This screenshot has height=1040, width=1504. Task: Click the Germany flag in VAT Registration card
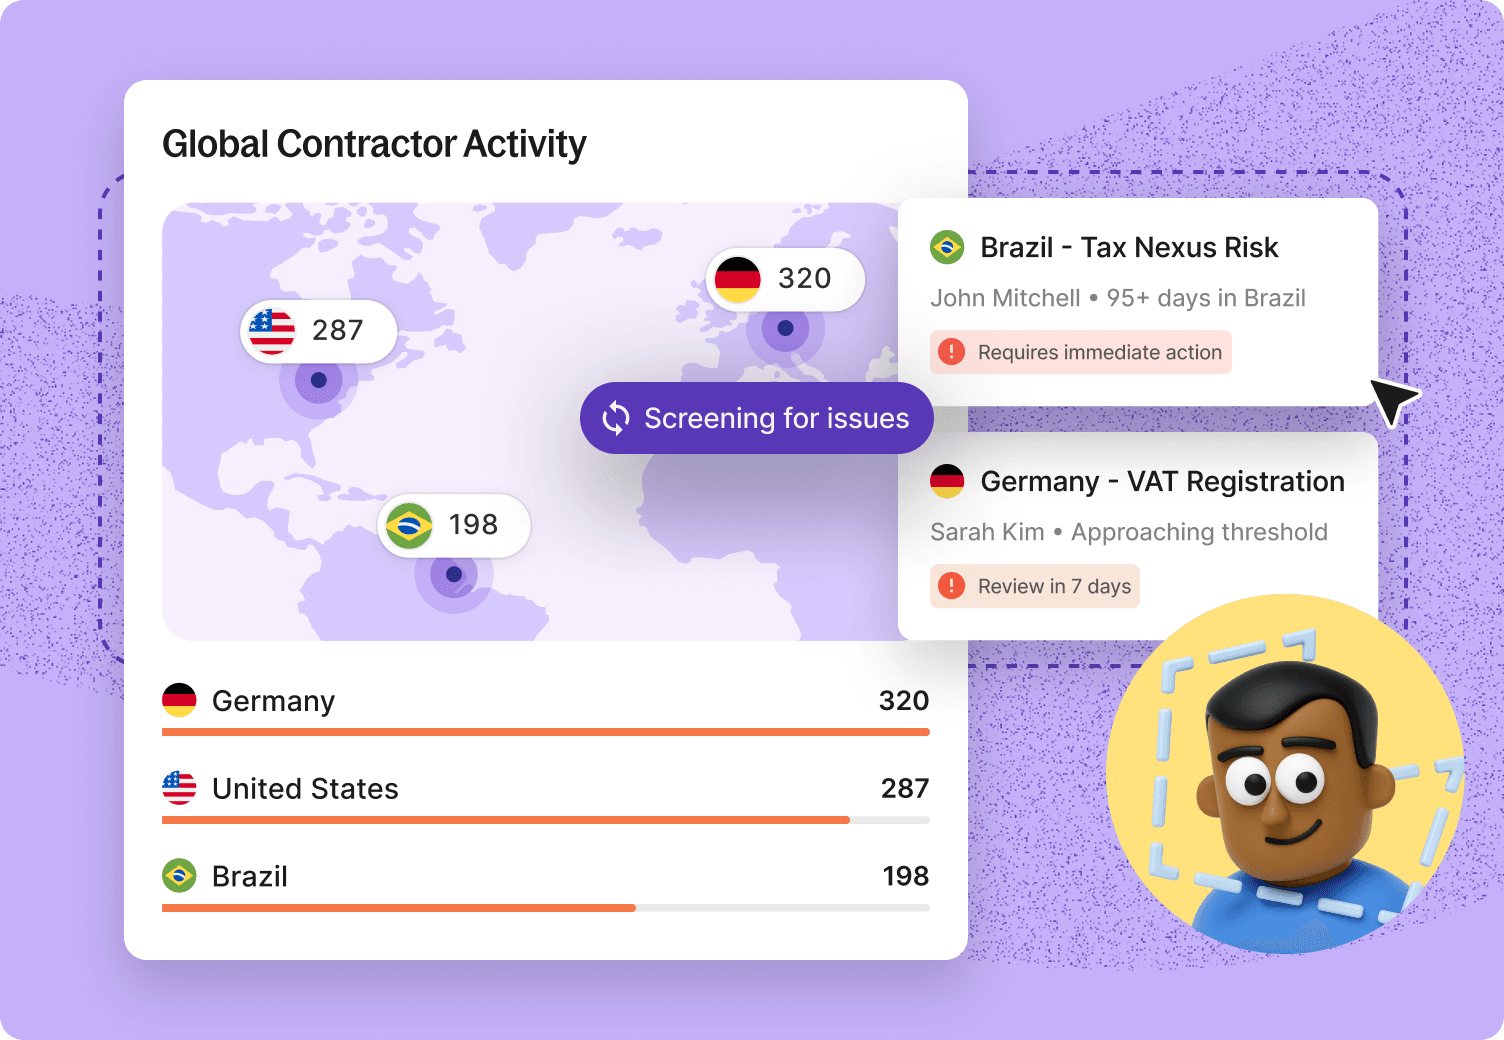pyautogui.click(x=947, y=481)
